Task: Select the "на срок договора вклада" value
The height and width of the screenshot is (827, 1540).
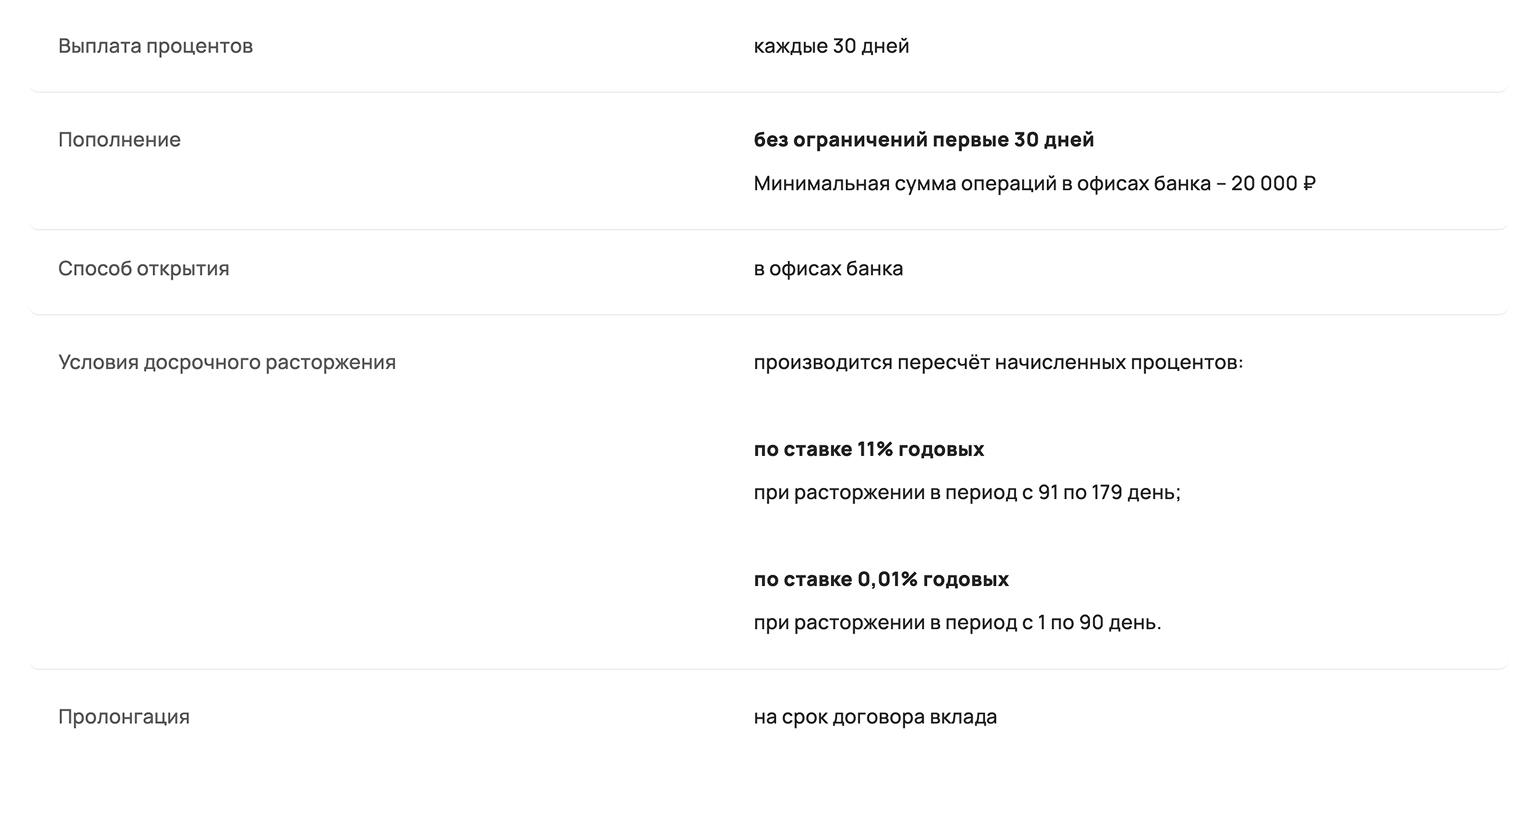Action: click(875, 717)
